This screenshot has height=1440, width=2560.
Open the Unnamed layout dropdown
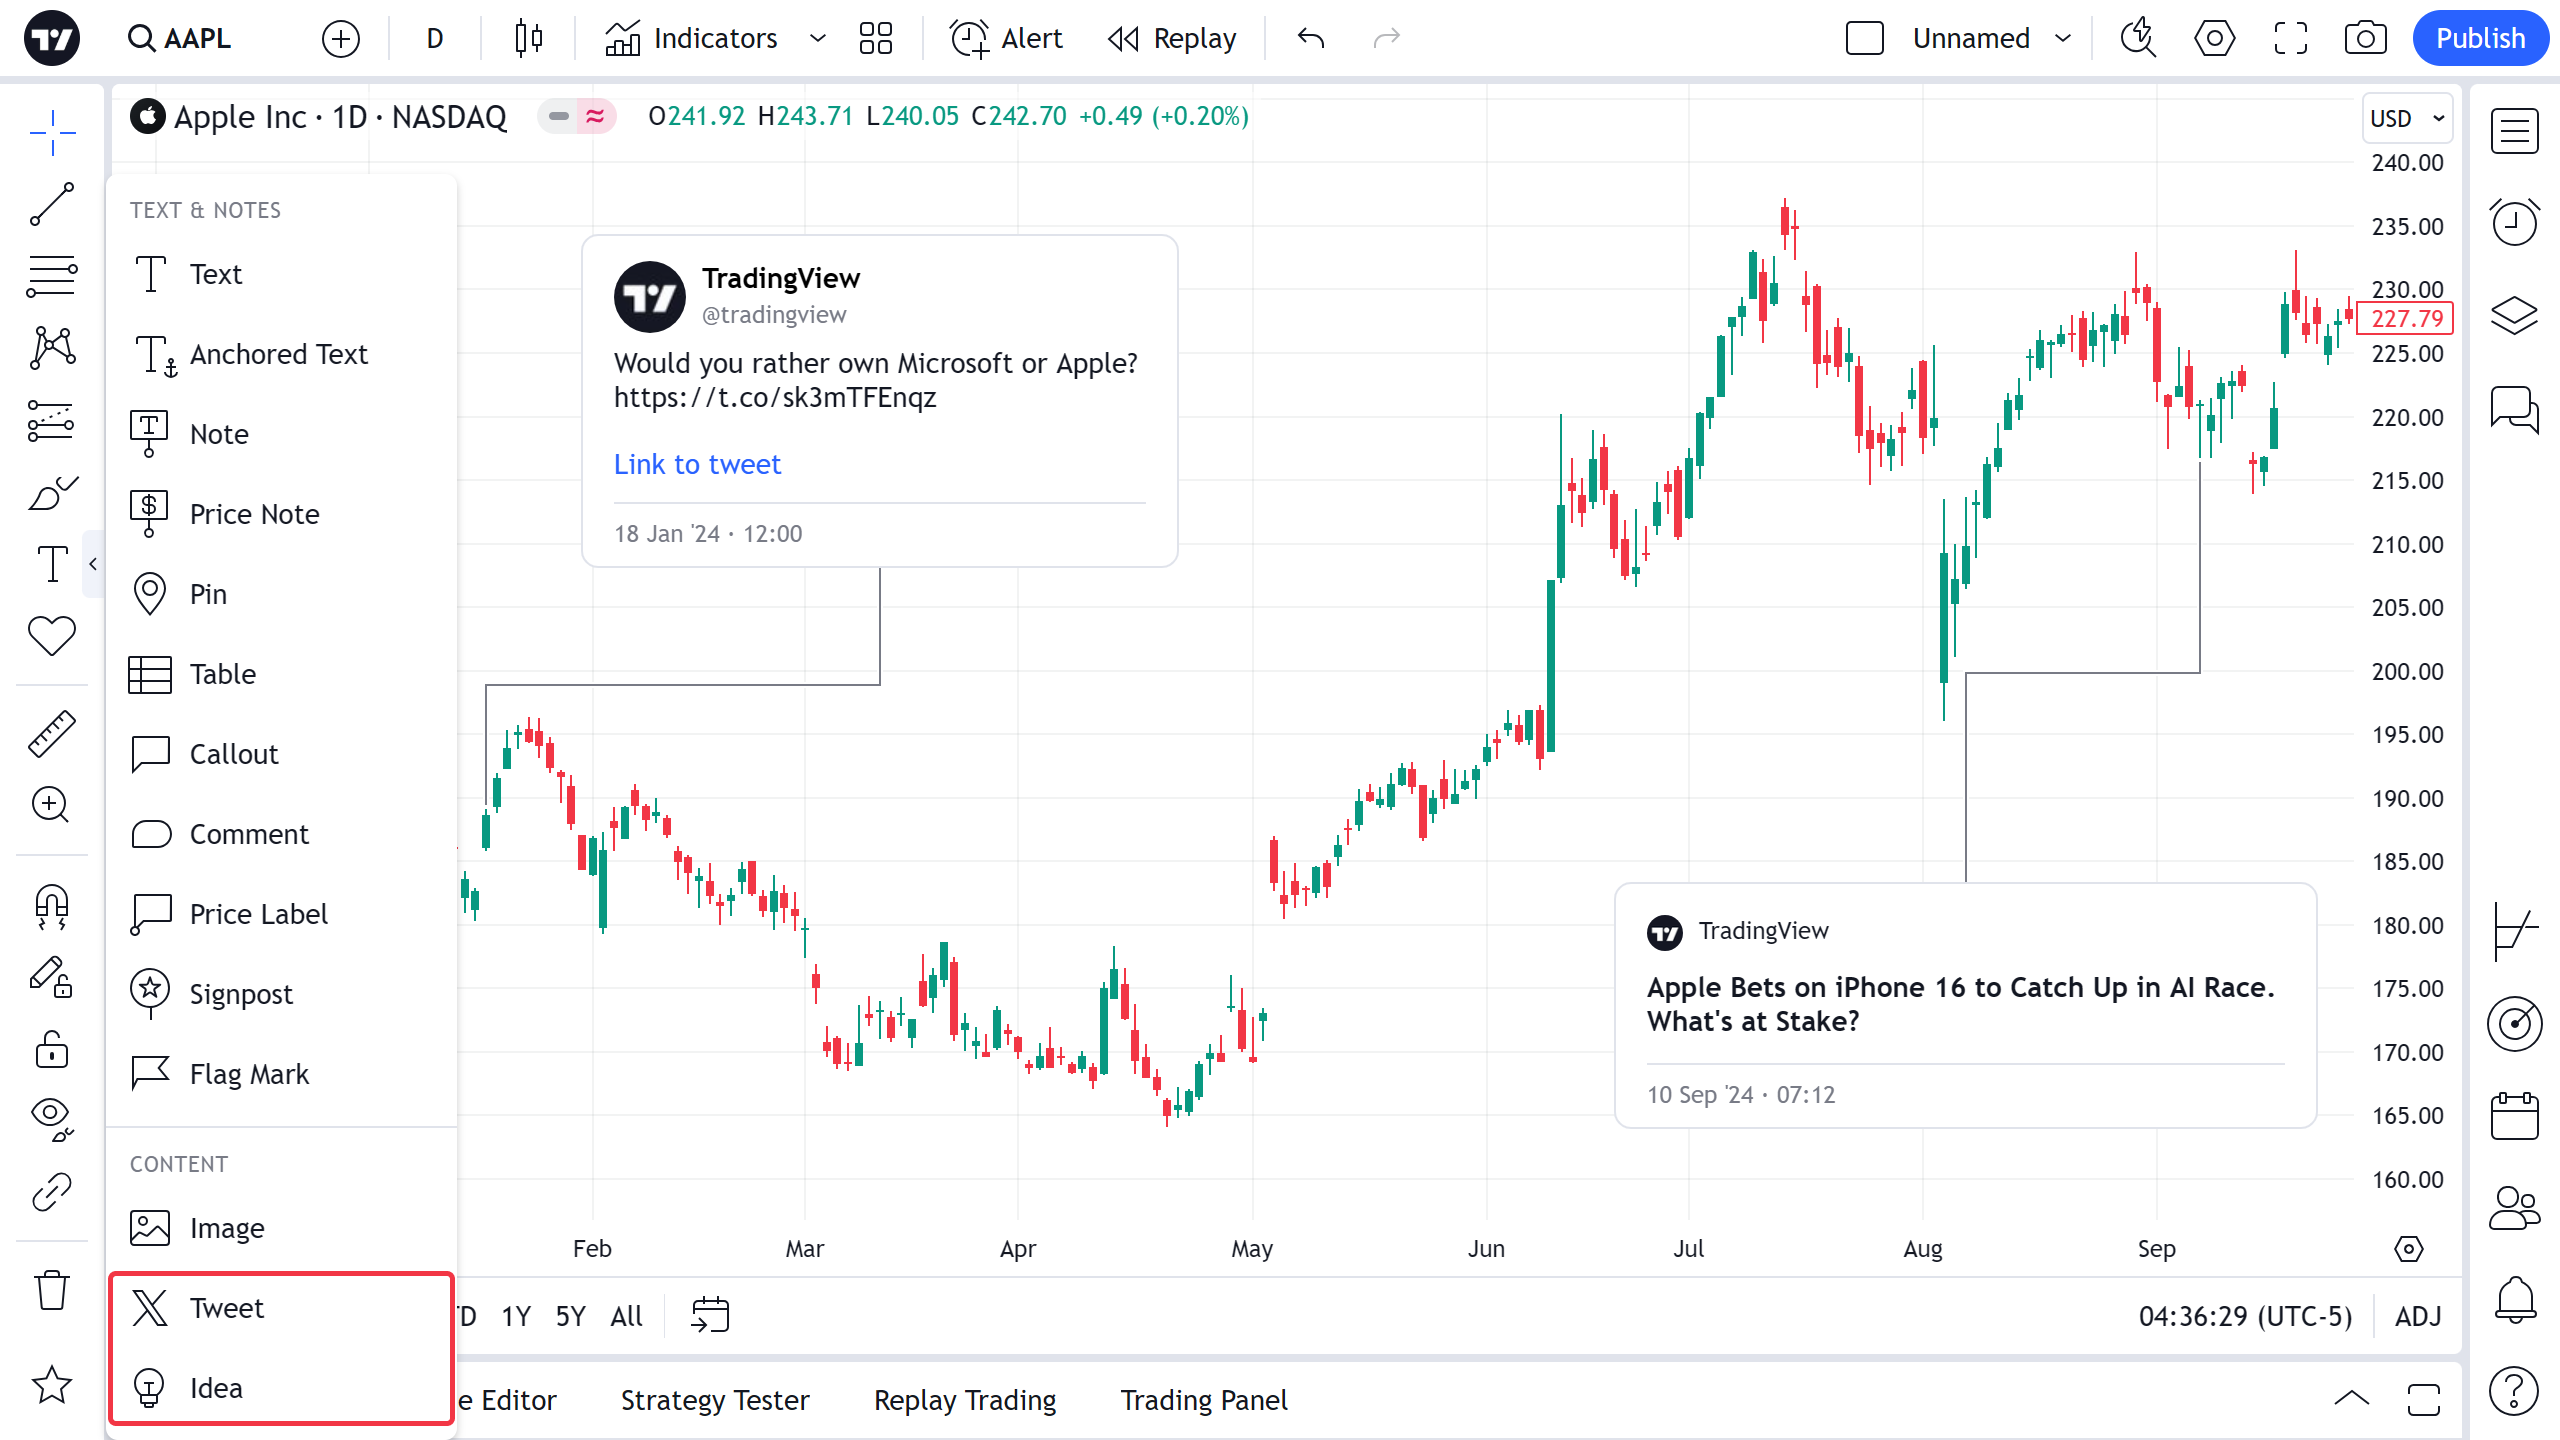[2062, 39]
